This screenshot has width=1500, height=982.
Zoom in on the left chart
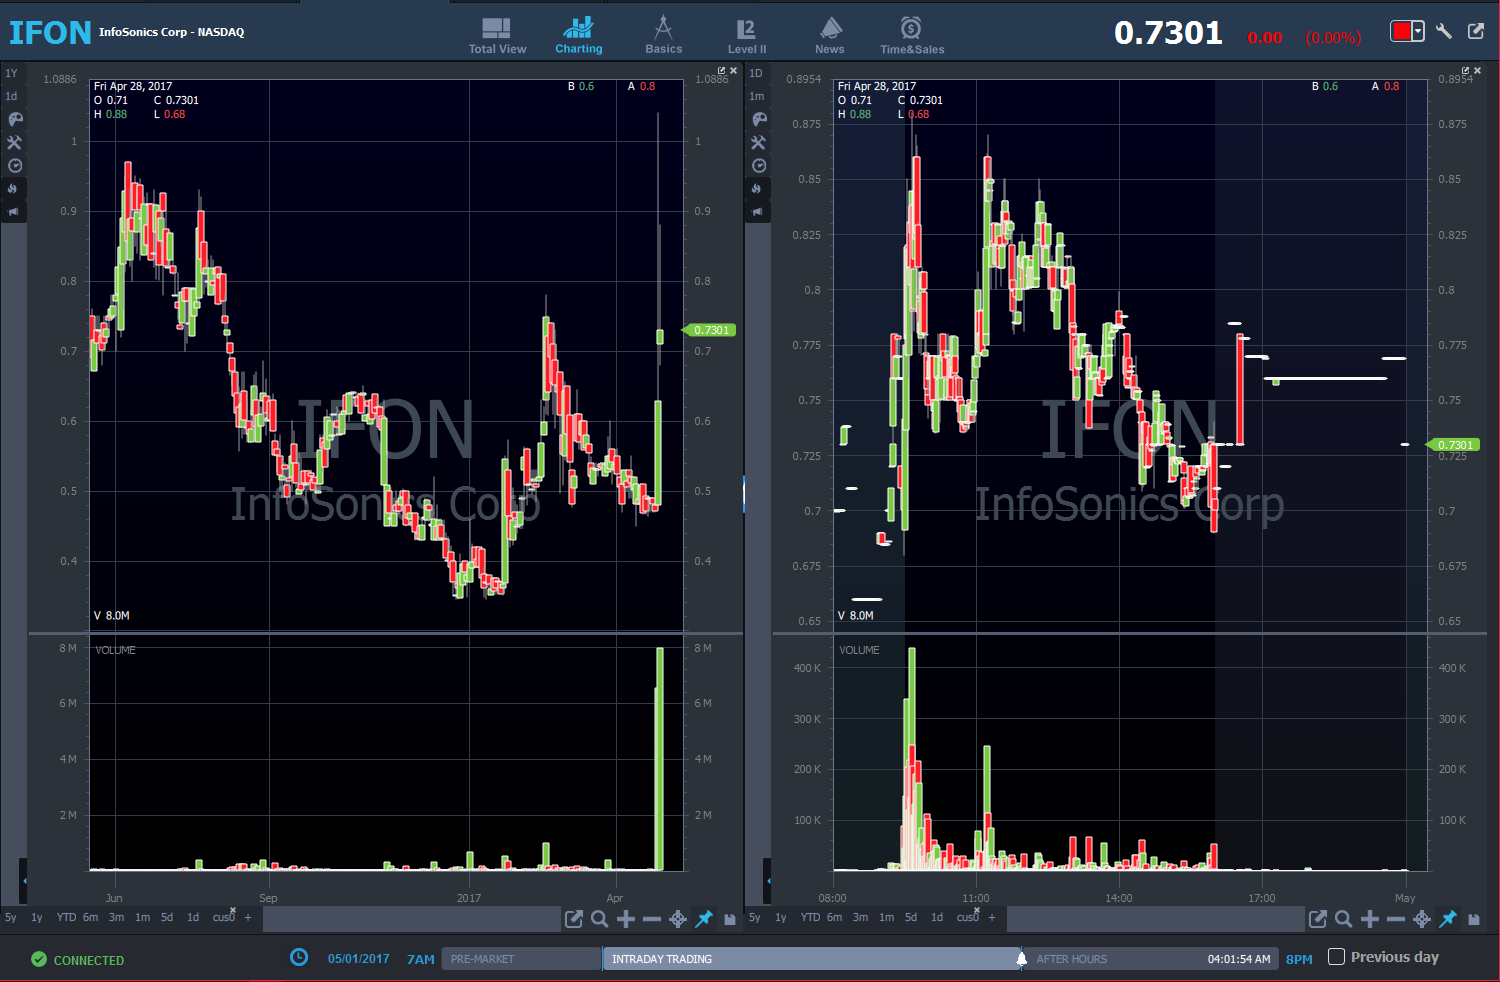[x=626, y=919]
